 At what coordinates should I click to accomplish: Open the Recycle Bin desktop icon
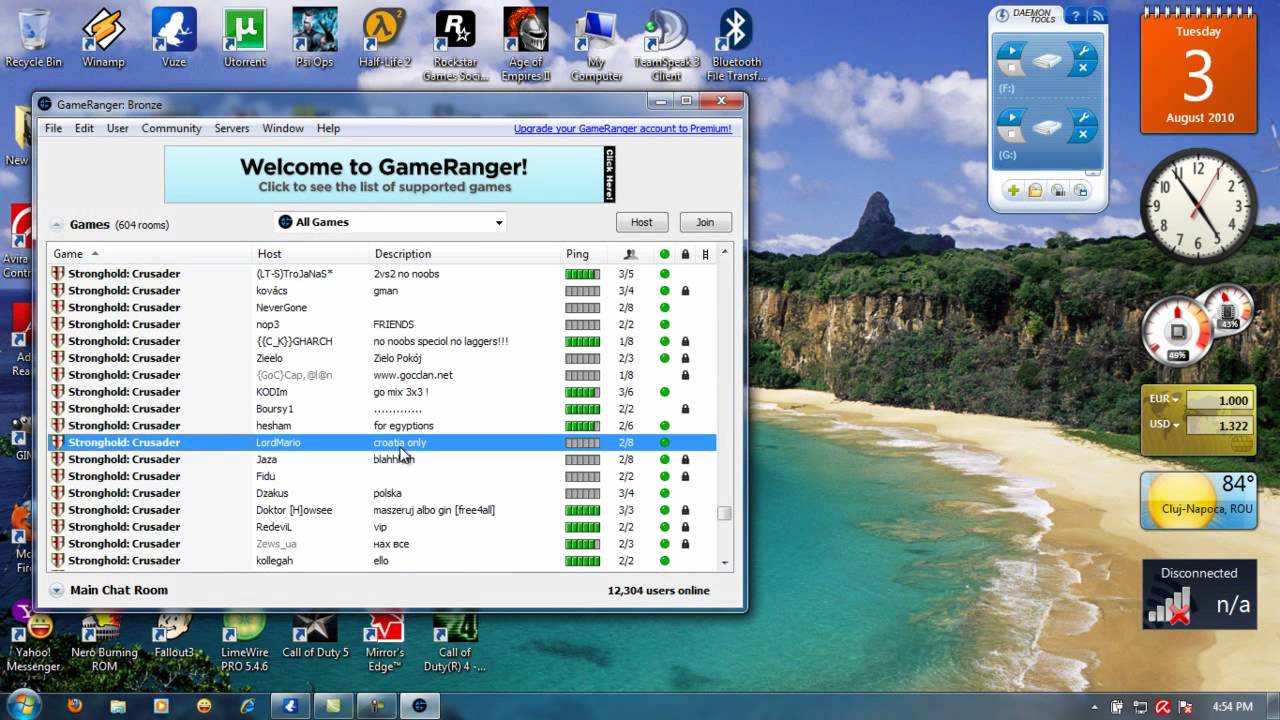(33, 38)
